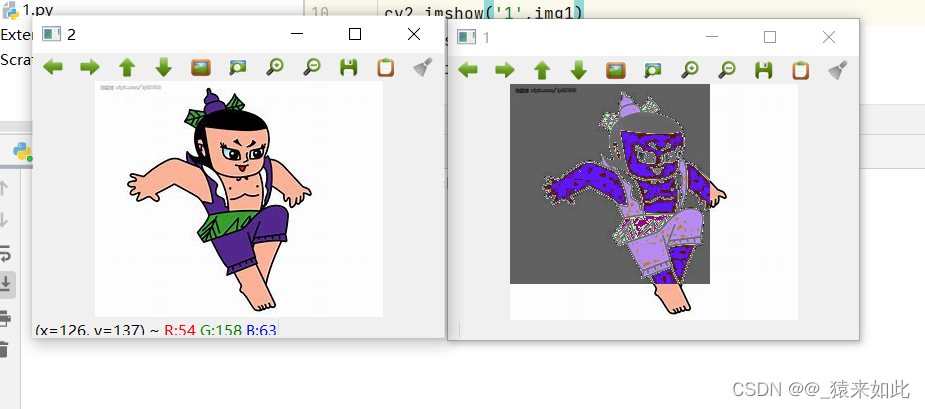Viewport: 925px width, 409px height.
Task: Click the up arrow in PyCharm's run sidebar
Action: click(x=4, y=188)
